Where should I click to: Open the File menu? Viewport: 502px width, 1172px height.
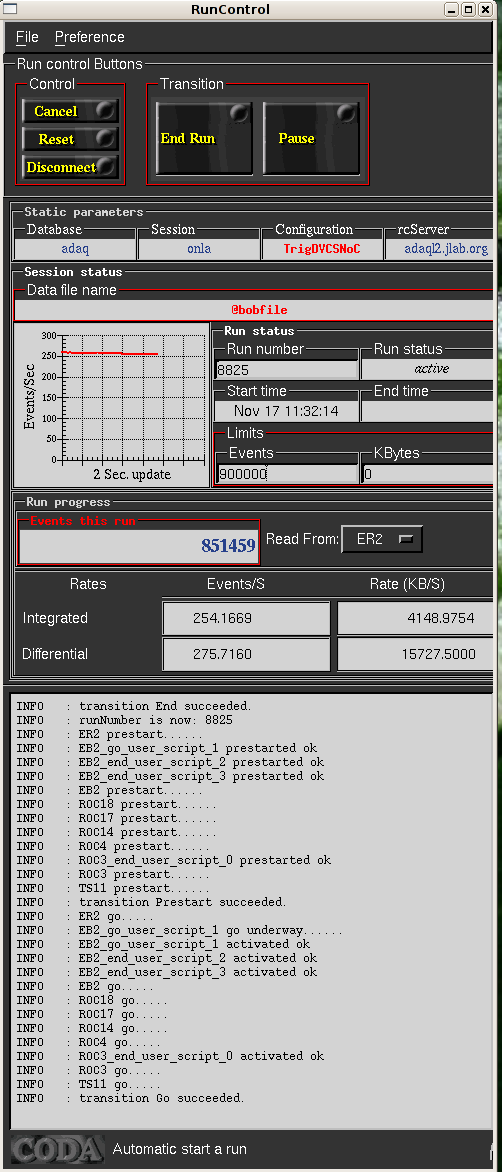pyautogui.click(x=27, y=37)
